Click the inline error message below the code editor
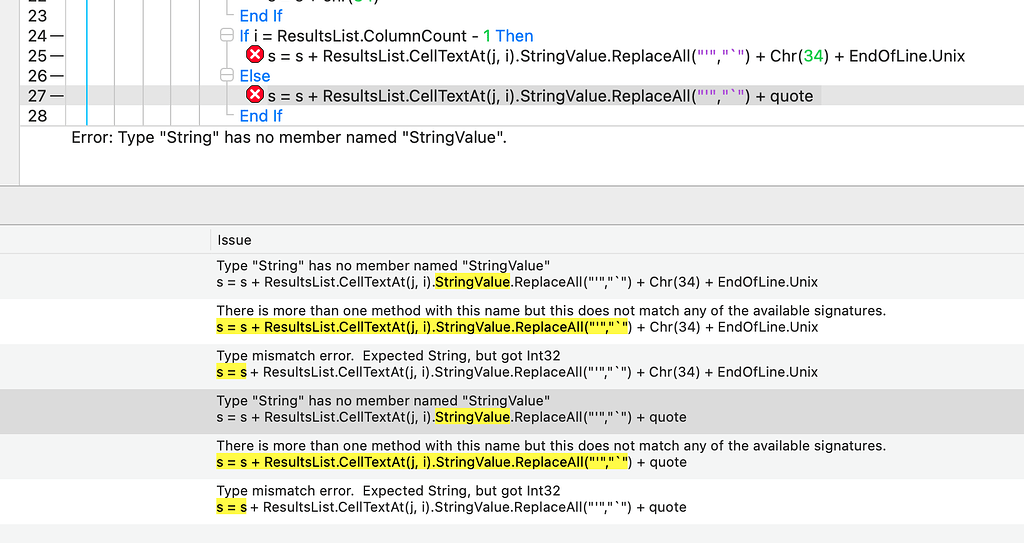This screenshot has width=1024, height=543. point(289,137)
